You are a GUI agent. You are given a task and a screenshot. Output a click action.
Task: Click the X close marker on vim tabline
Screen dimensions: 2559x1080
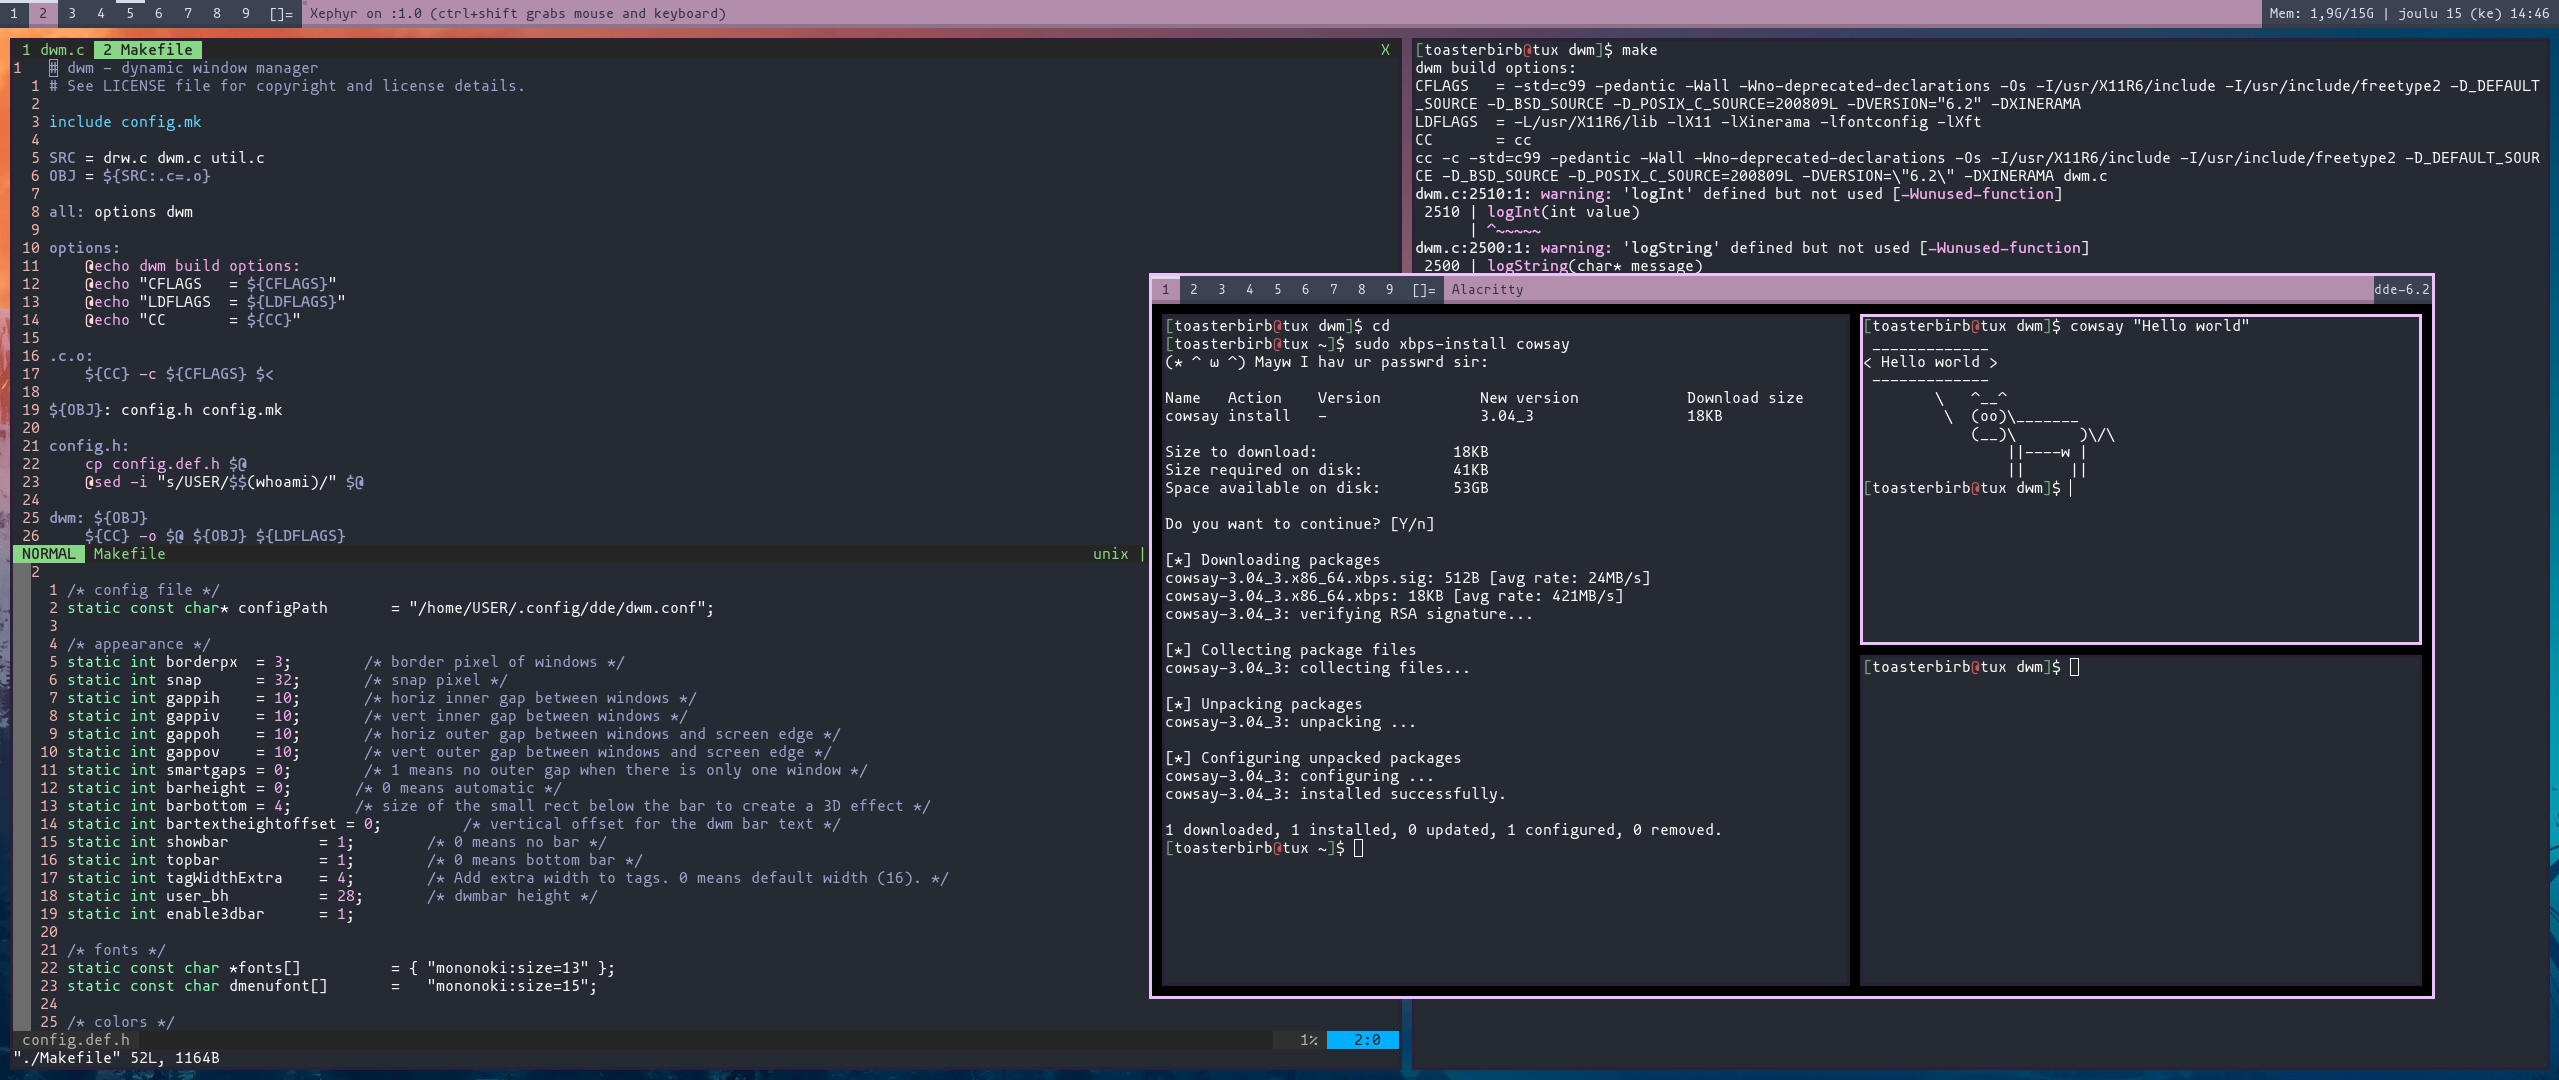tap(1385, 50)
